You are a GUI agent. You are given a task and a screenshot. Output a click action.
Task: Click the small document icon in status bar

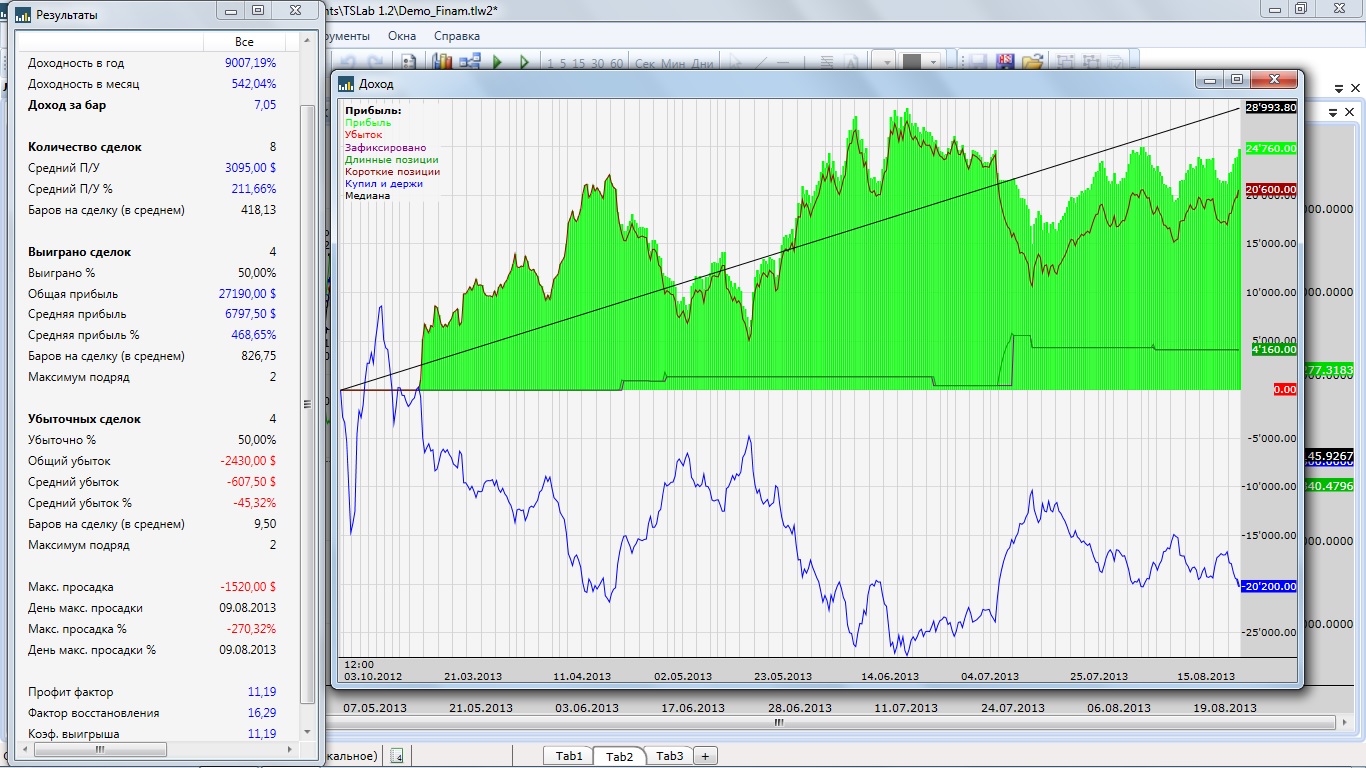pyautogui.click(x=397, y=756)
